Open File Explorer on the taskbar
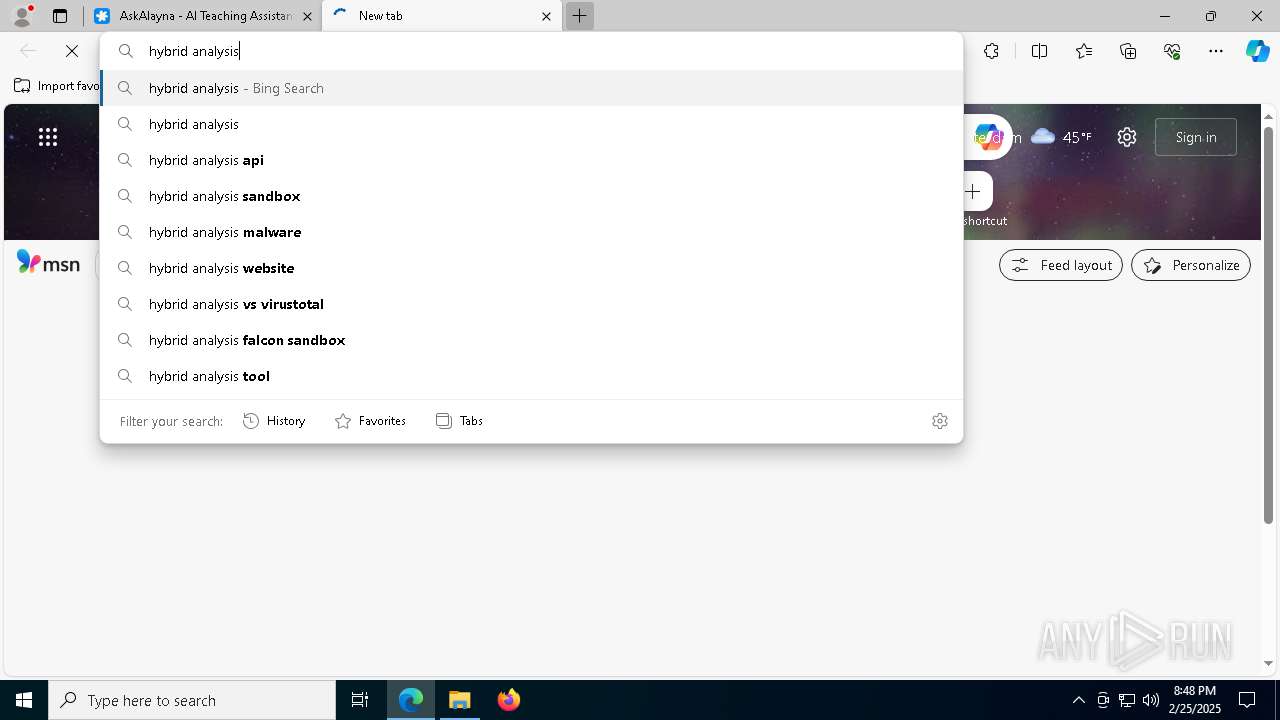1280x720 pixels. [460, 700]
